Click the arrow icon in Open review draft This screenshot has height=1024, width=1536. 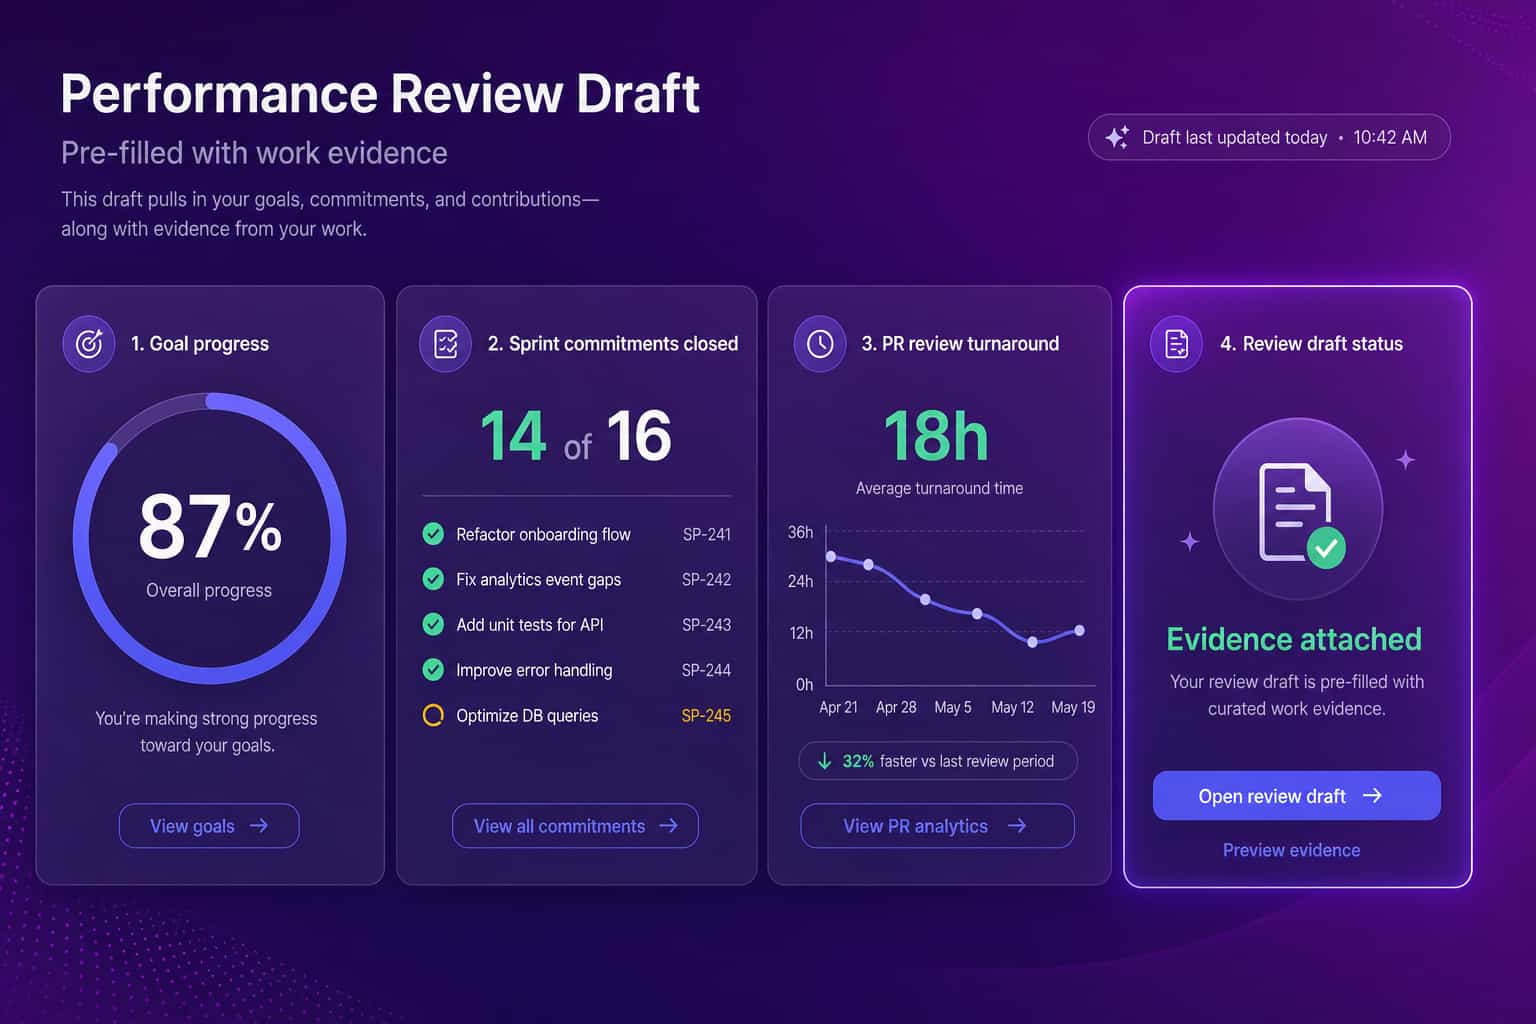tap(1372, 796)
